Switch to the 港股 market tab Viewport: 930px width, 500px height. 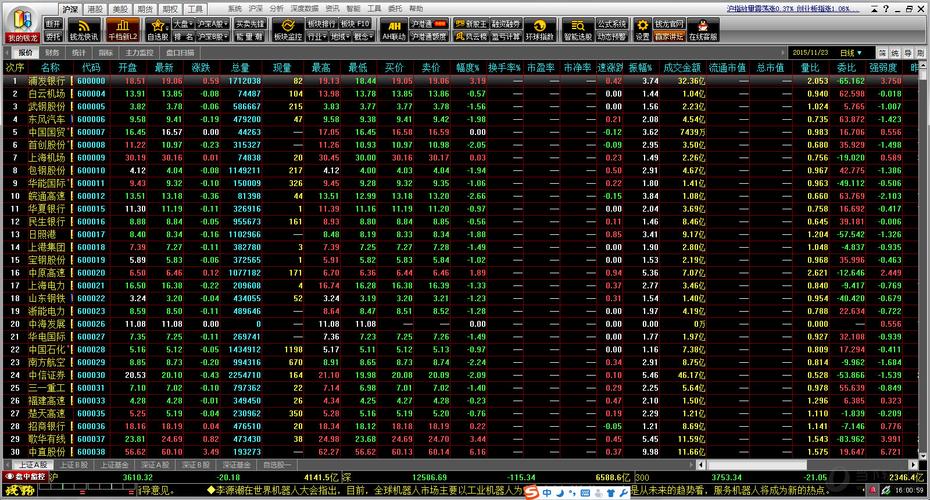click(x=95, y=7)
